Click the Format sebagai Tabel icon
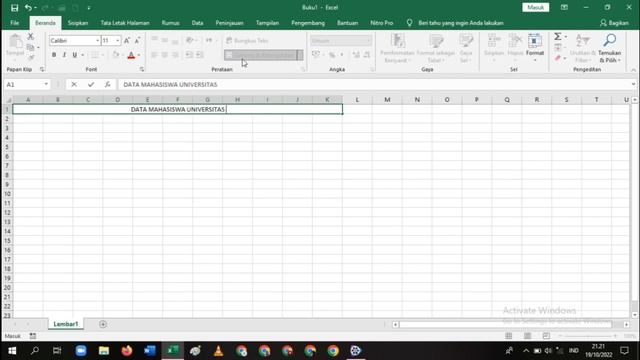 pos(436,48)
